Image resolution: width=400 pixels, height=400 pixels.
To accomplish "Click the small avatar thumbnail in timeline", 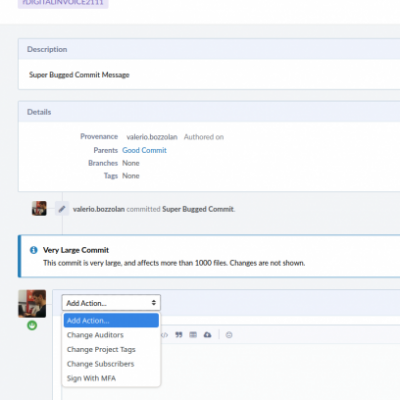I will 39,208.
